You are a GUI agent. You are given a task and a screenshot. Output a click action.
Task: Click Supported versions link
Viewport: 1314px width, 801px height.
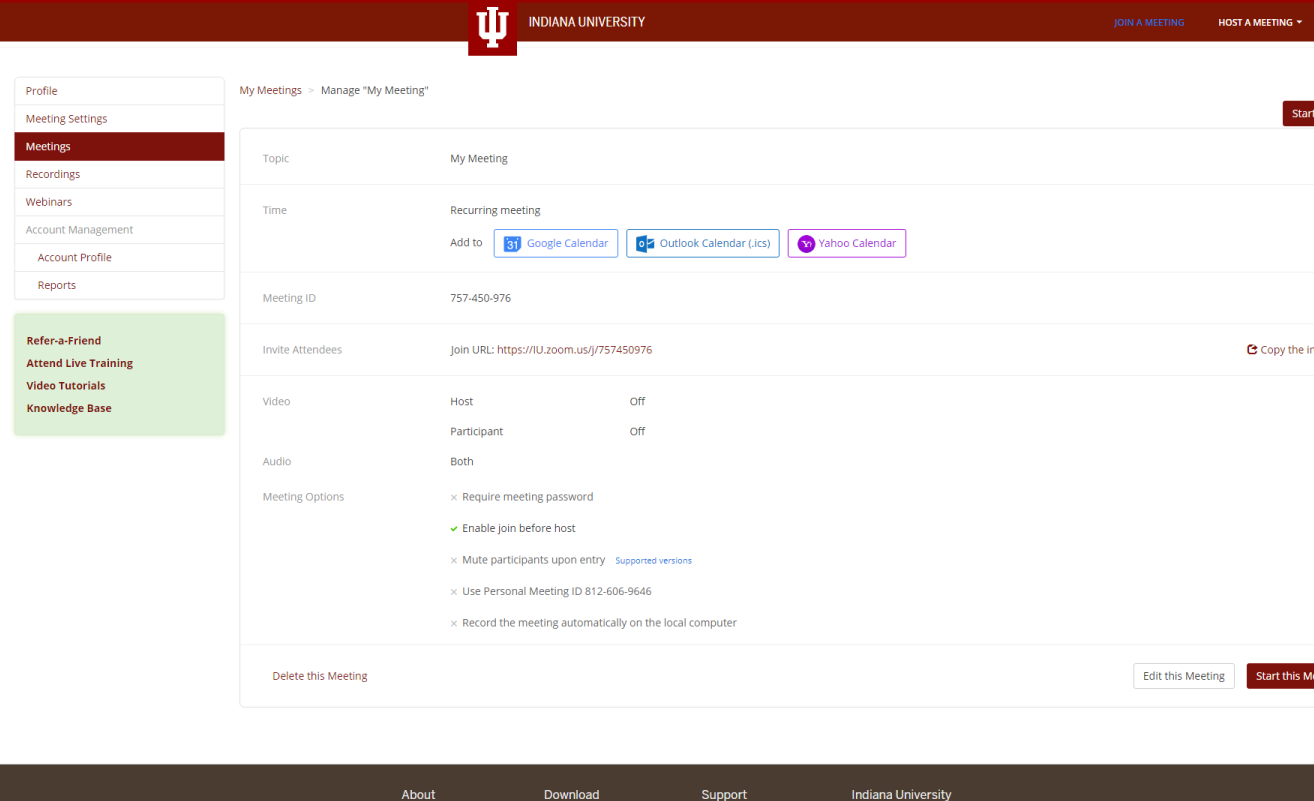653,561
